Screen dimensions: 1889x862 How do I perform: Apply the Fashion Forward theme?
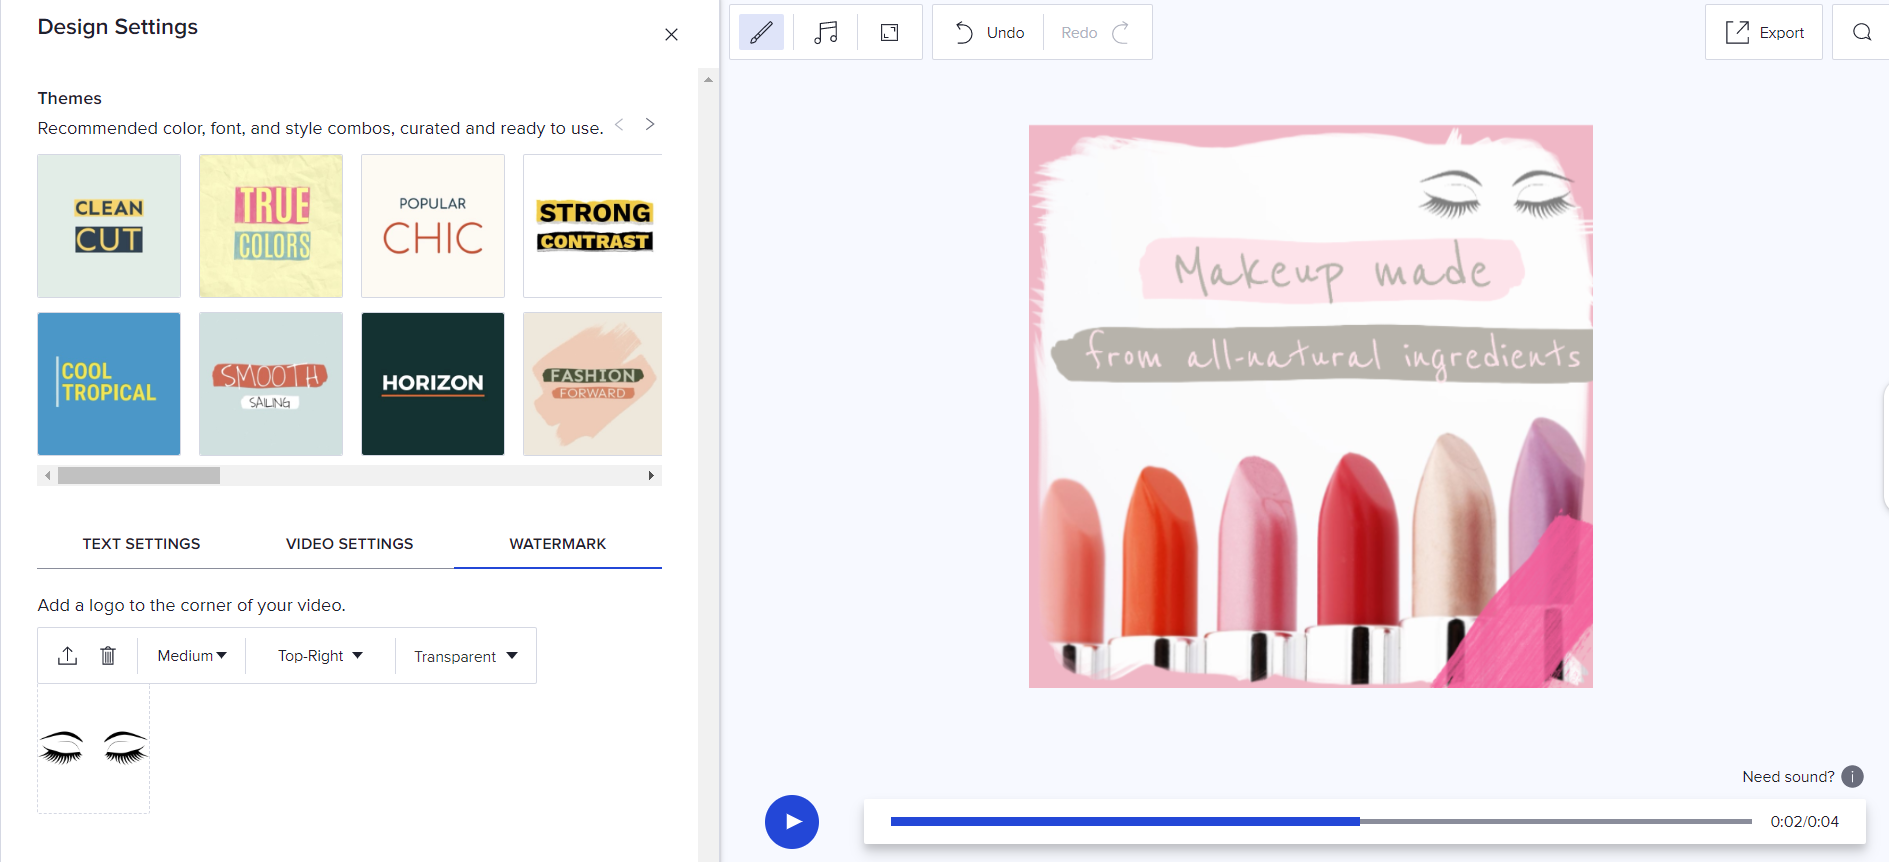[593, 384]
